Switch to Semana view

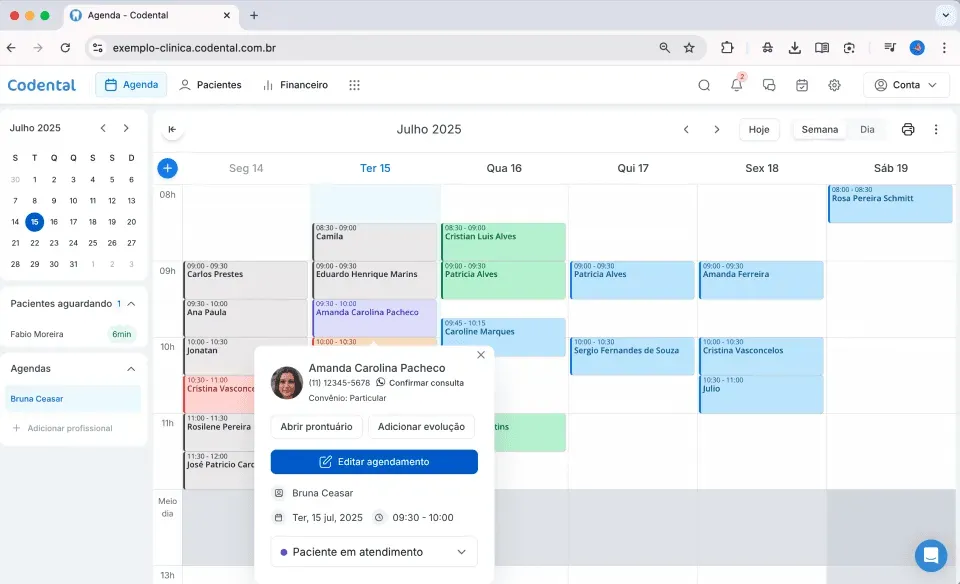coord(820,129)
